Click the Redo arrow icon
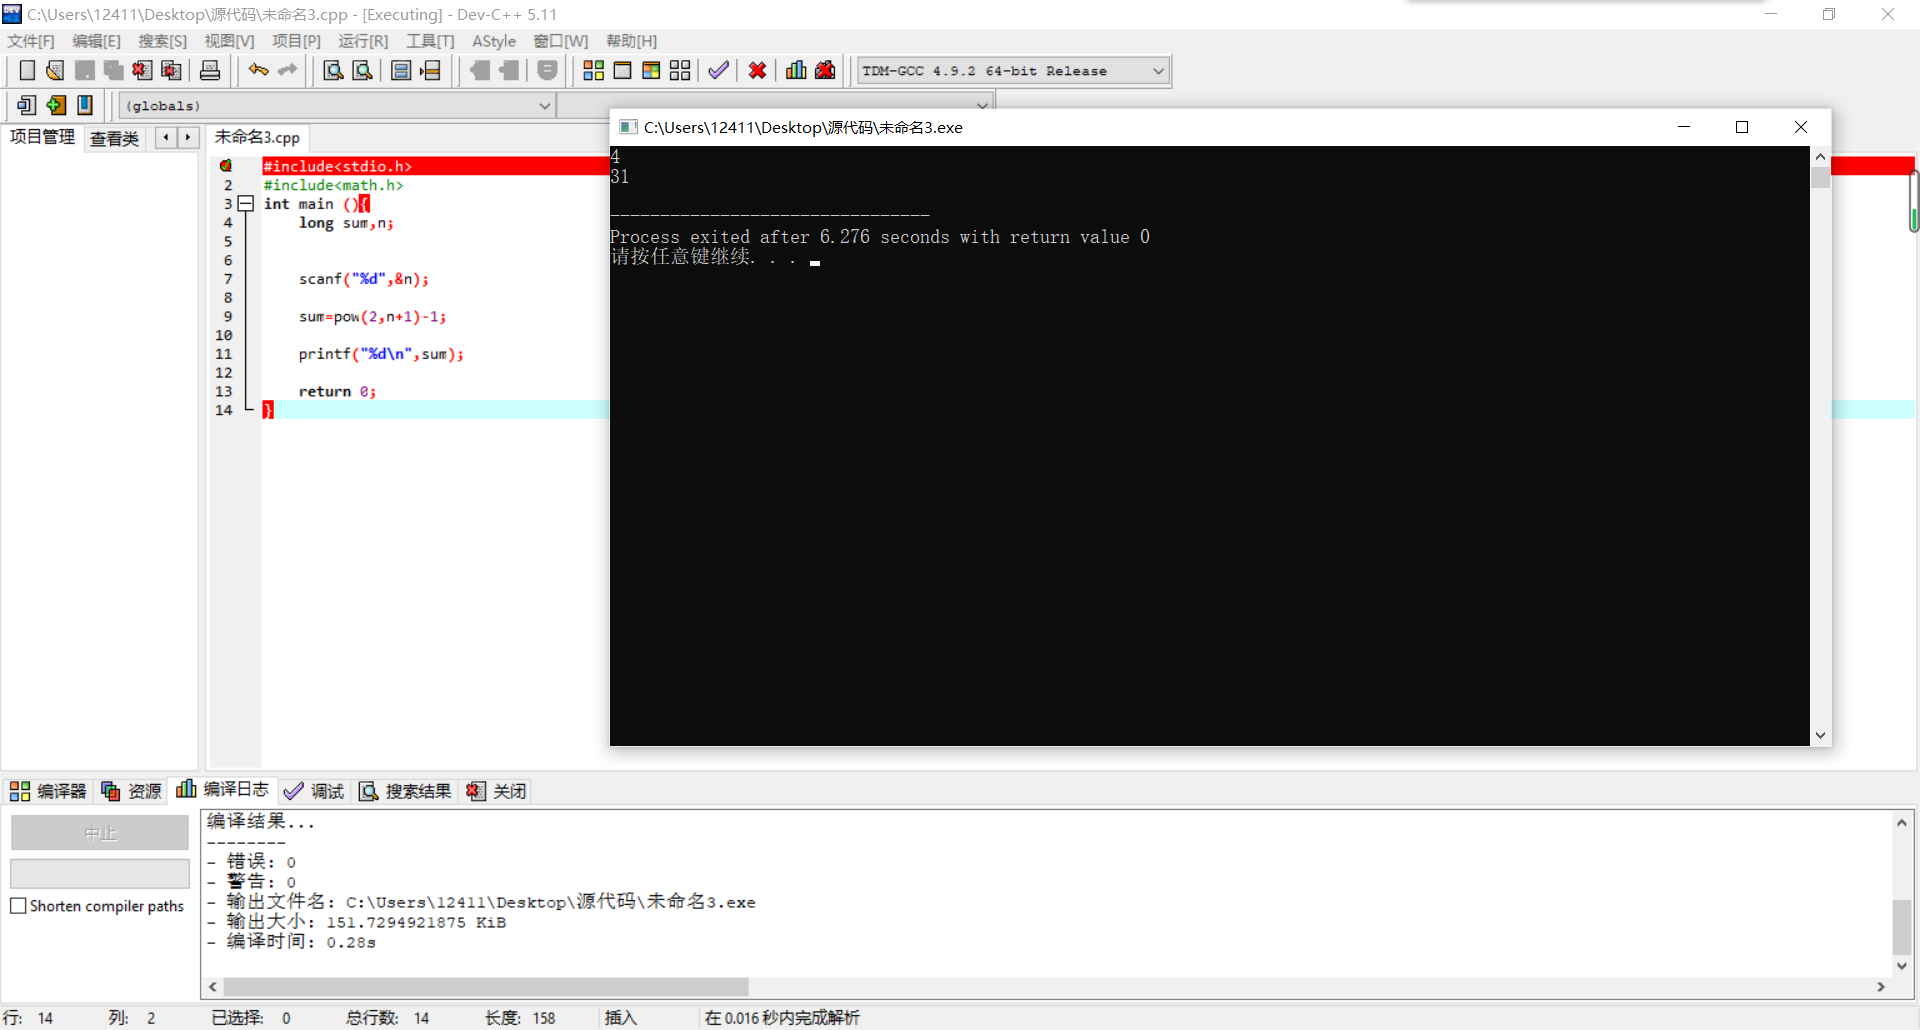This screenshot has width=1920, height=1030. point(288,70)
